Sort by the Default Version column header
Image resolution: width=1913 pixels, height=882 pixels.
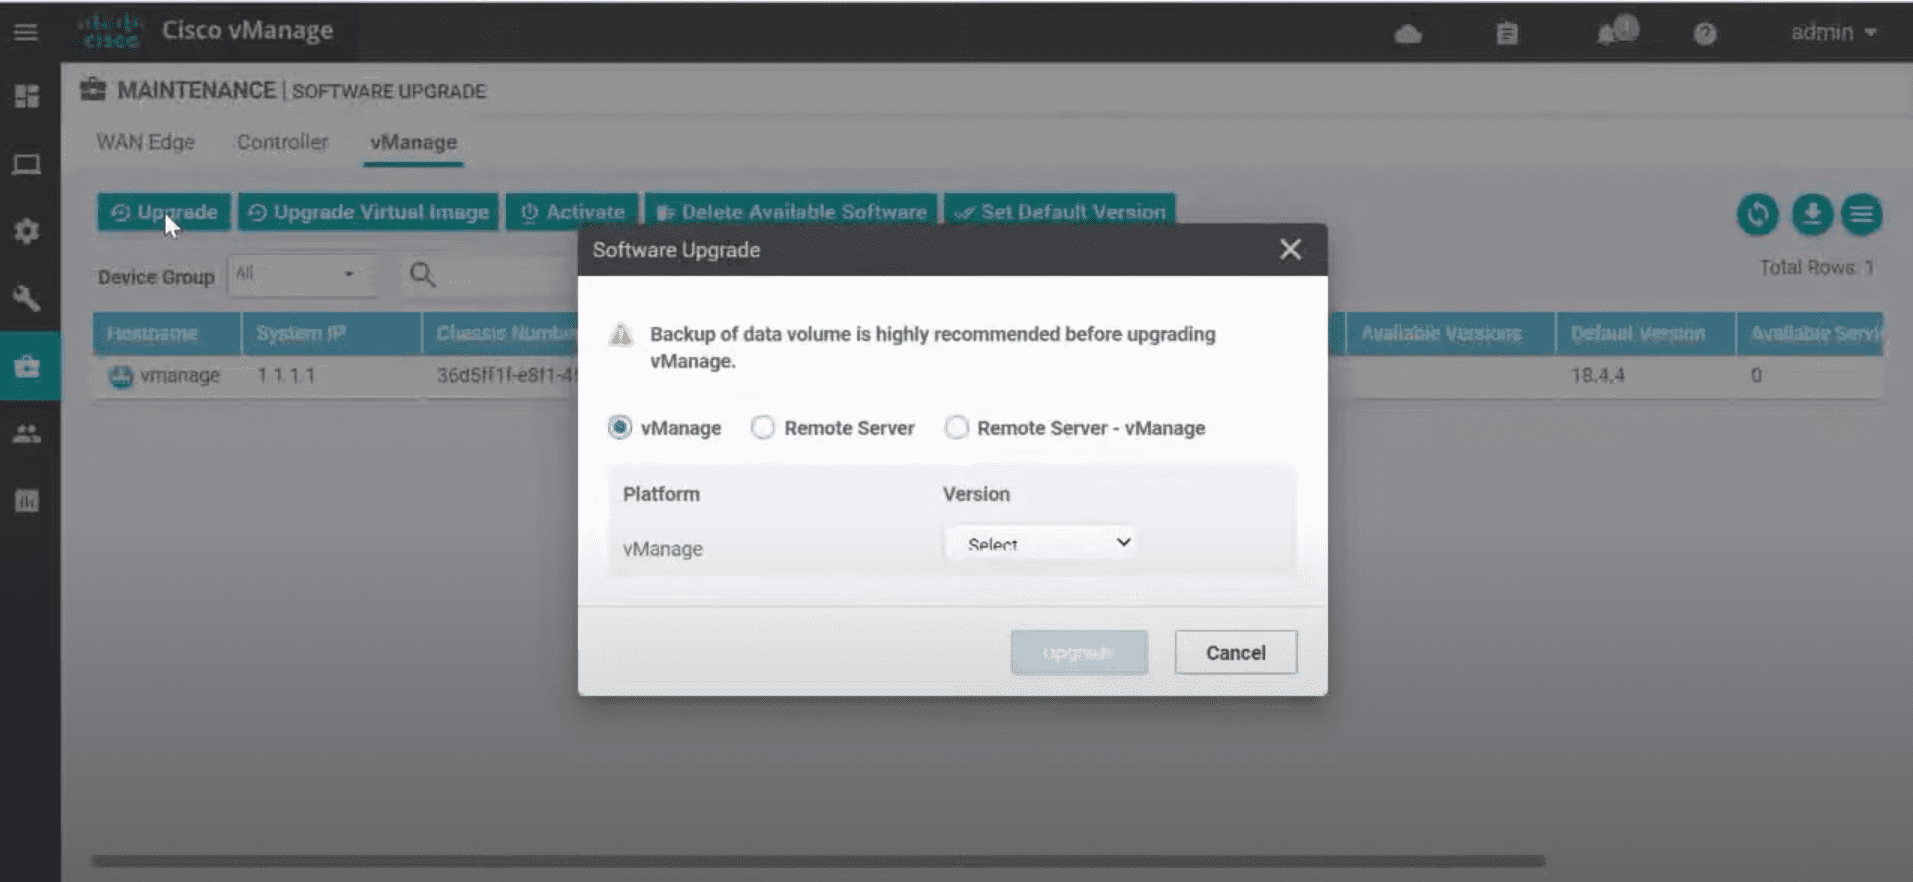[x=1646, y=334]
